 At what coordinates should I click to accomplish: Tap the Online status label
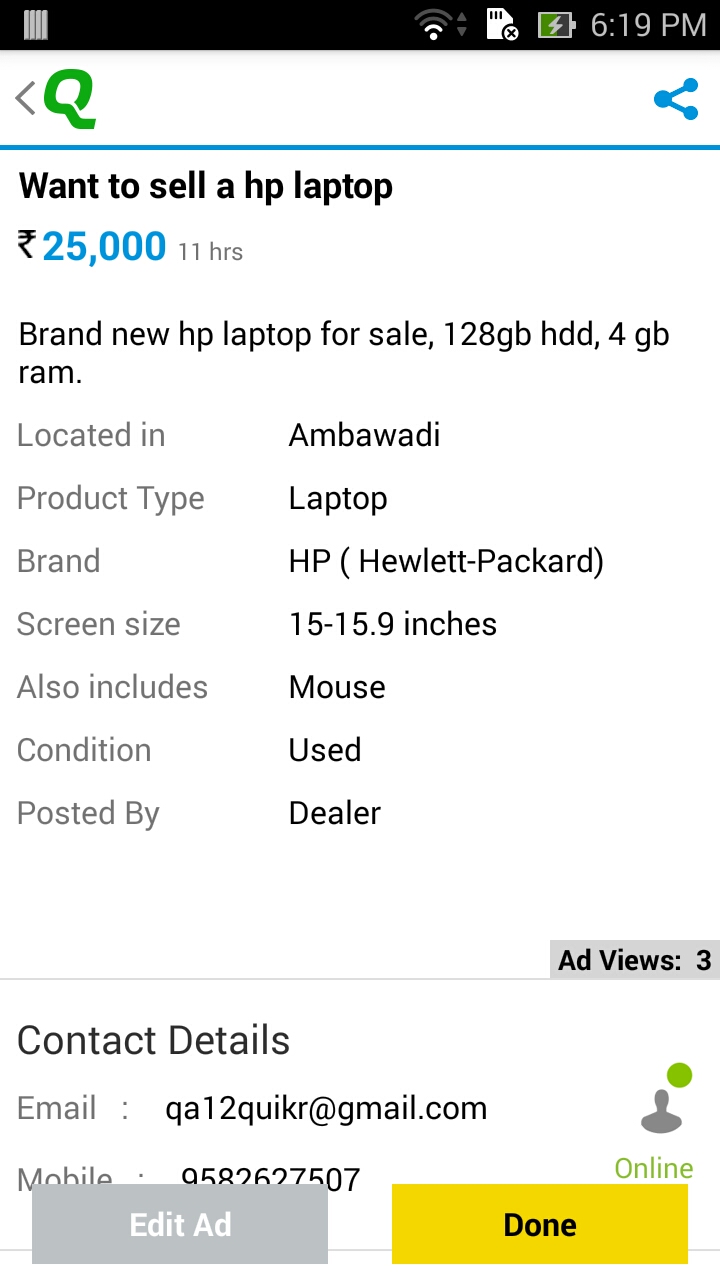(x=654, y=1168)
